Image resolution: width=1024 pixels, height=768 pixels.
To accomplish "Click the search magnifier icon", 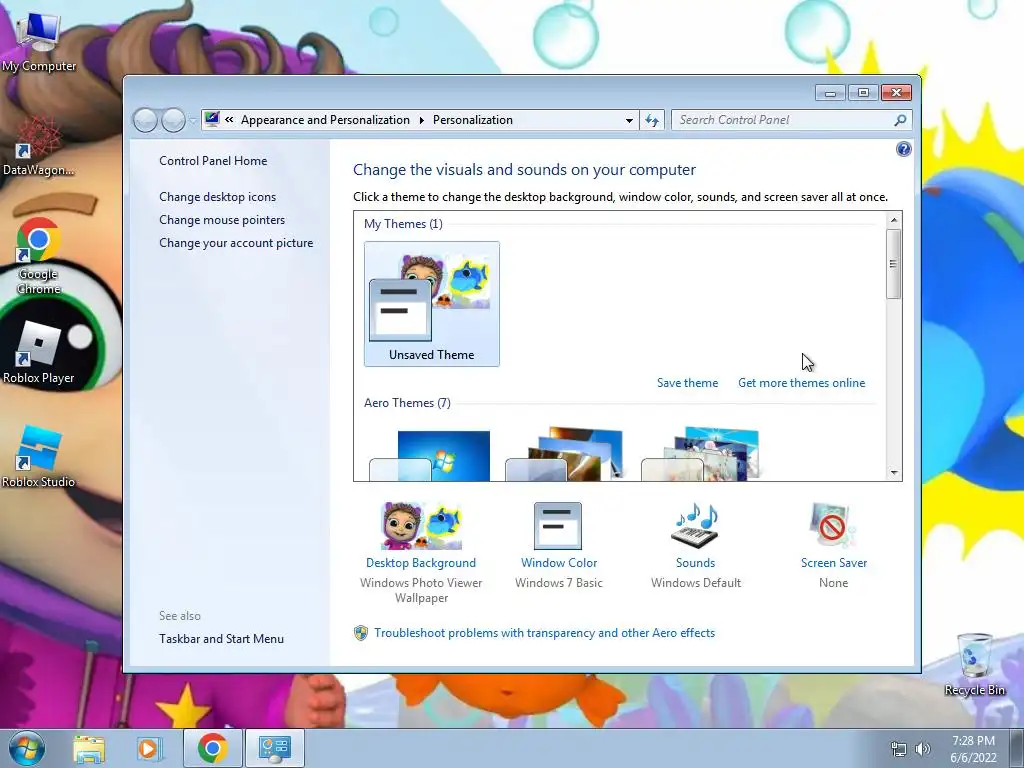I will tap(900, 120).
